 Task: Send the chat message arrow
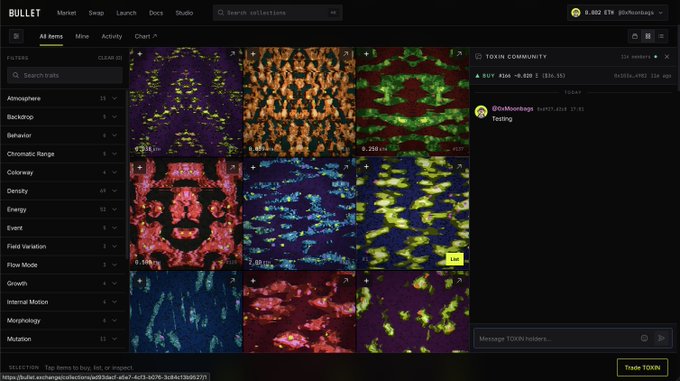(661, 338)
